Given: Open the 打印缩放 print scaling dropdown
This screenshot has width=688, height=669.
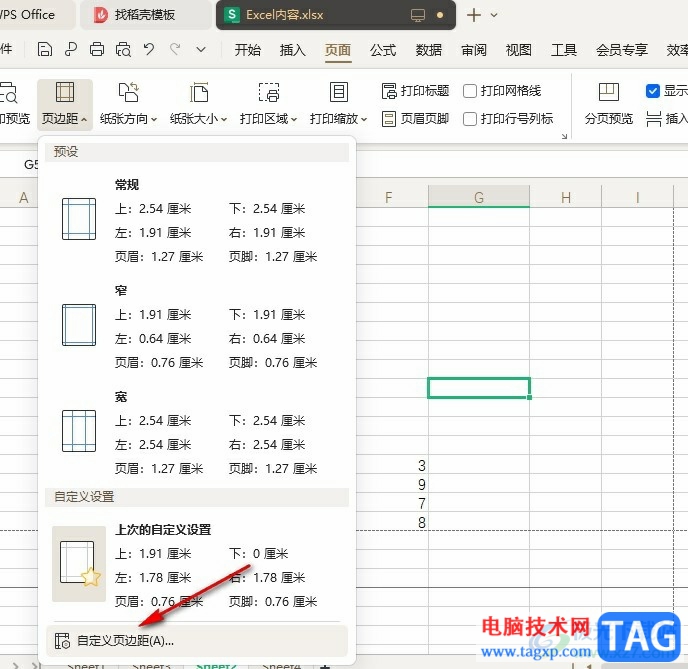Looking at the screenshot, I should point(338,104).
